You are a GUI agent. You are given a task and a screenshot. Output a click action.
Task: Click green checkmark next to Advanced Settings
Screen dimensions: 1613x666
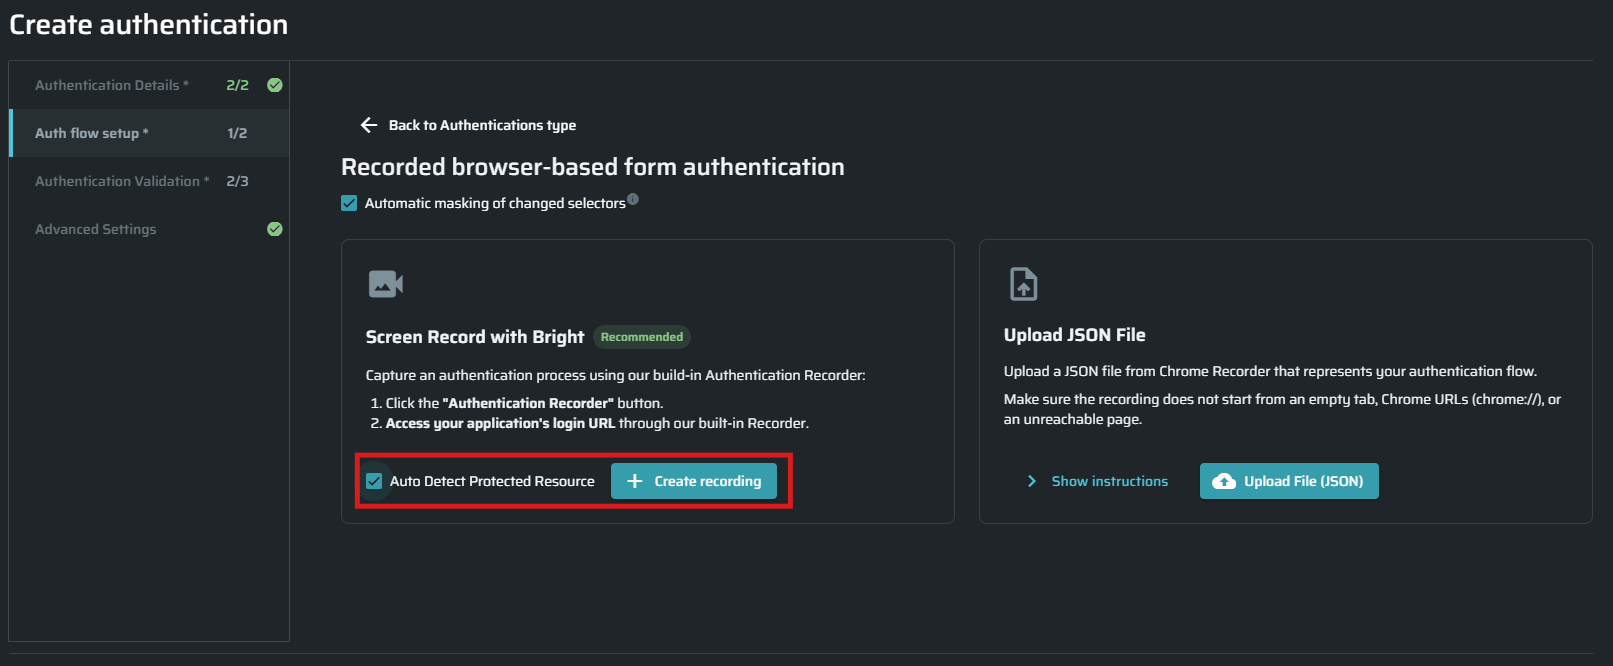(275, 229)
